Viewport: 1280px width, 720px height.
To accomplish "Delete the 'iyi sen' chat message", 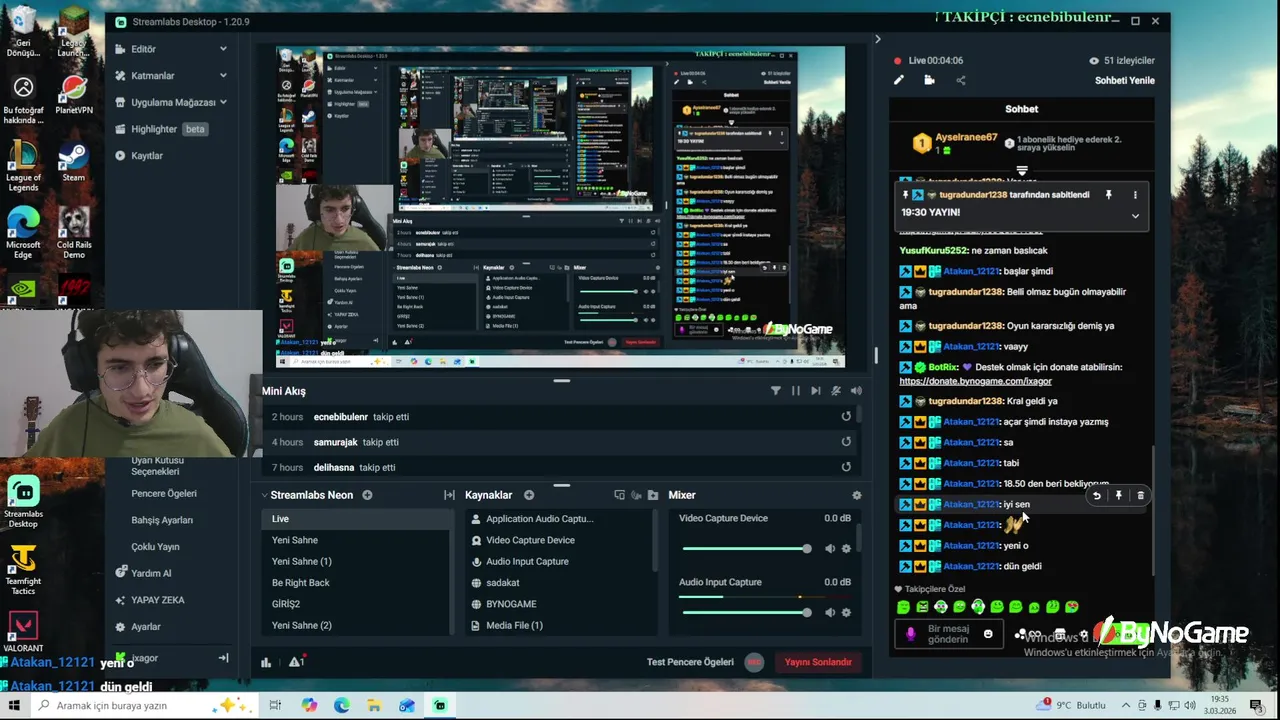I will point(1140,496).
